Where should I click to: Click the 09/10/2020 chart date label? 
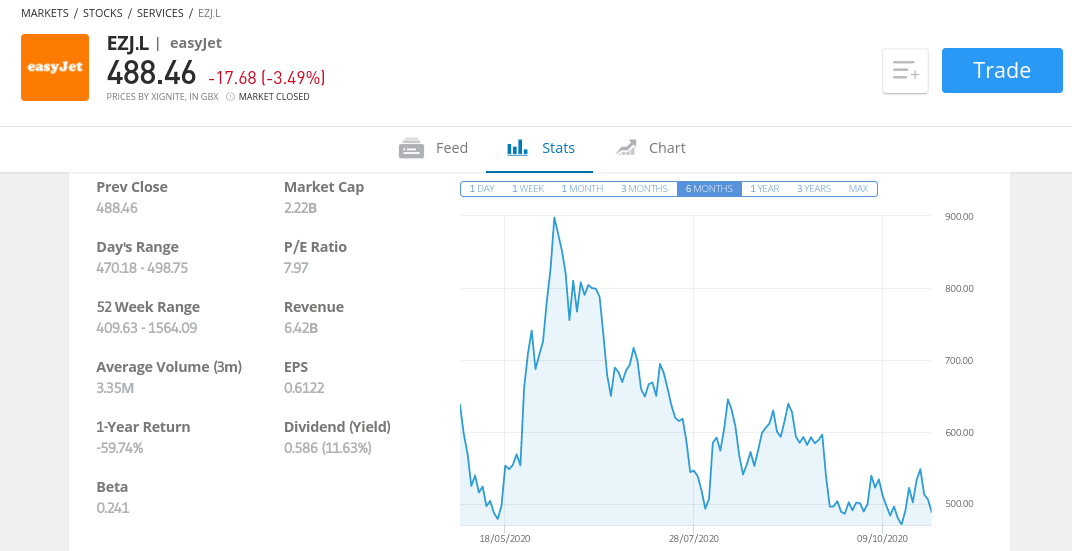tap(883, 539)
